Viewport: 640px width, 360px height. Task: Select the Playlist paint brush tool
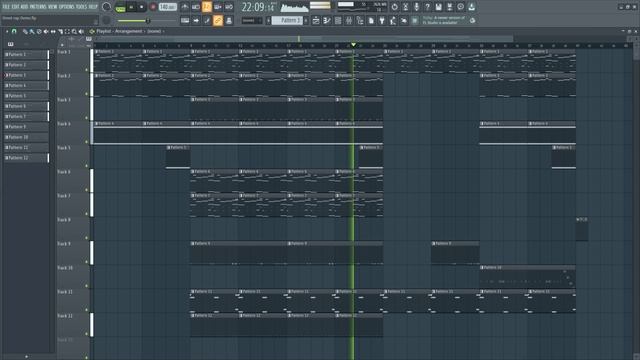[32, 31]
